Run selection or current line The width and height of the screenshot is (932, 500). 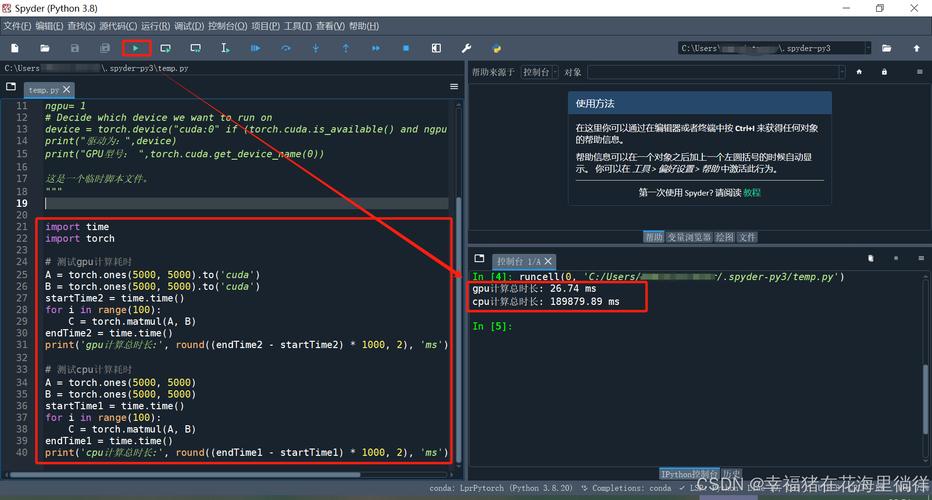225,48
